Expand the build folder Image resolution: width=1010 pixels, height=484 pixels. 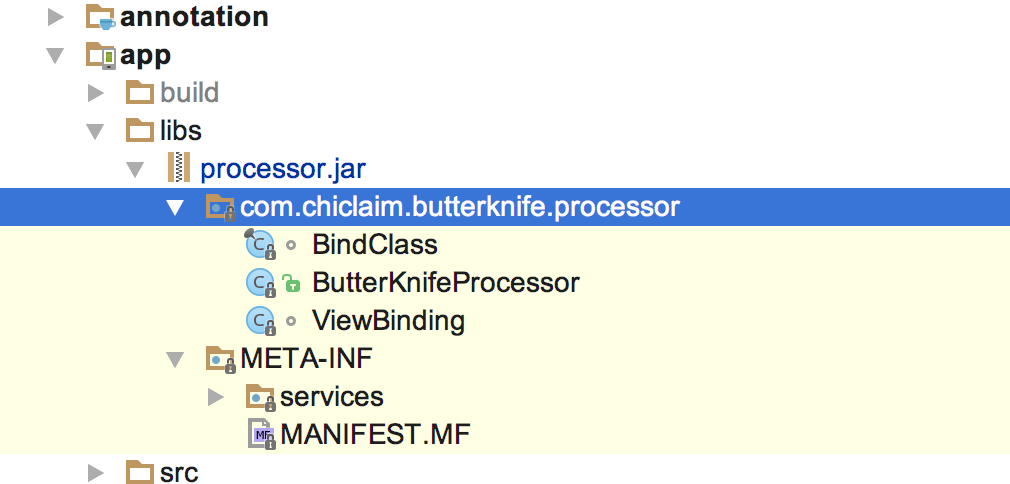[96, 93]
